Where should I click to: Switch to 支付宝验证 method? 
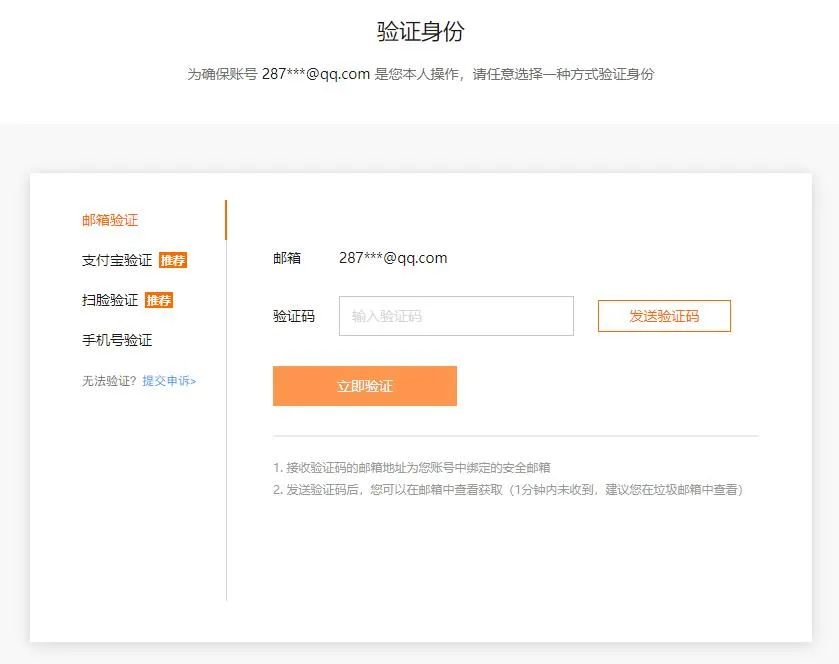117,260
